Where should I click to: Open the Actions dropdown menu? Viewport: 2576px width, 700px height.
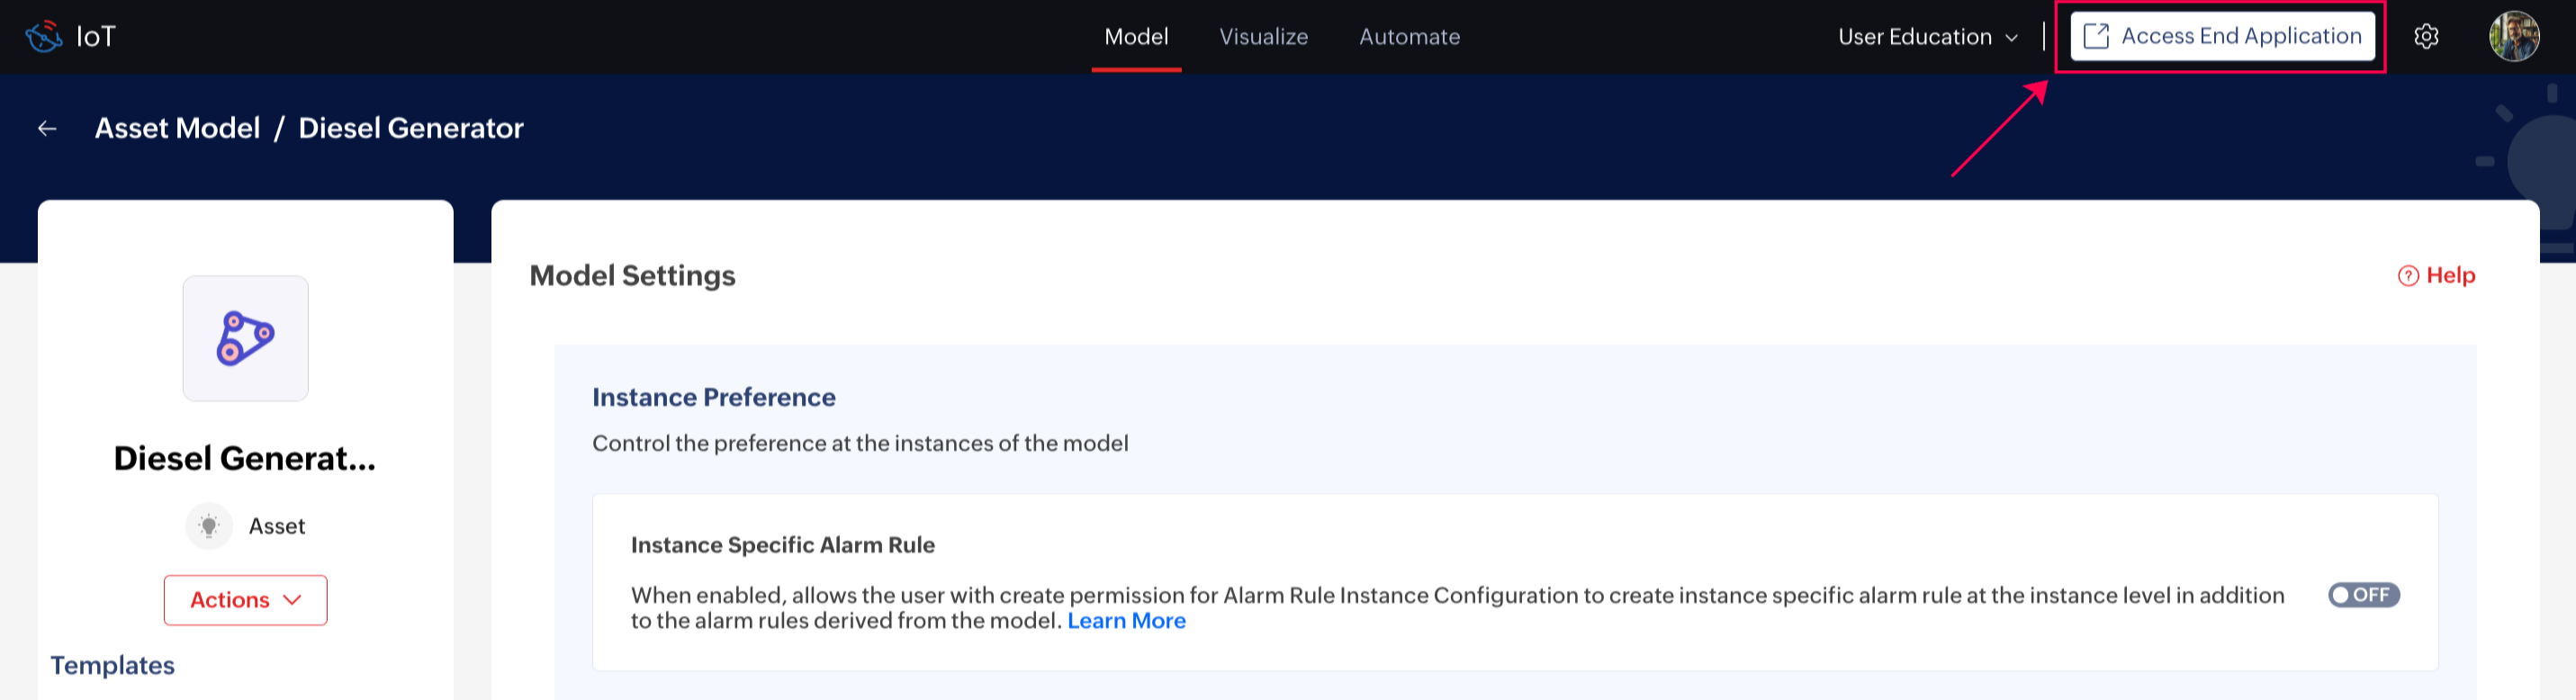tap(245, 600)
